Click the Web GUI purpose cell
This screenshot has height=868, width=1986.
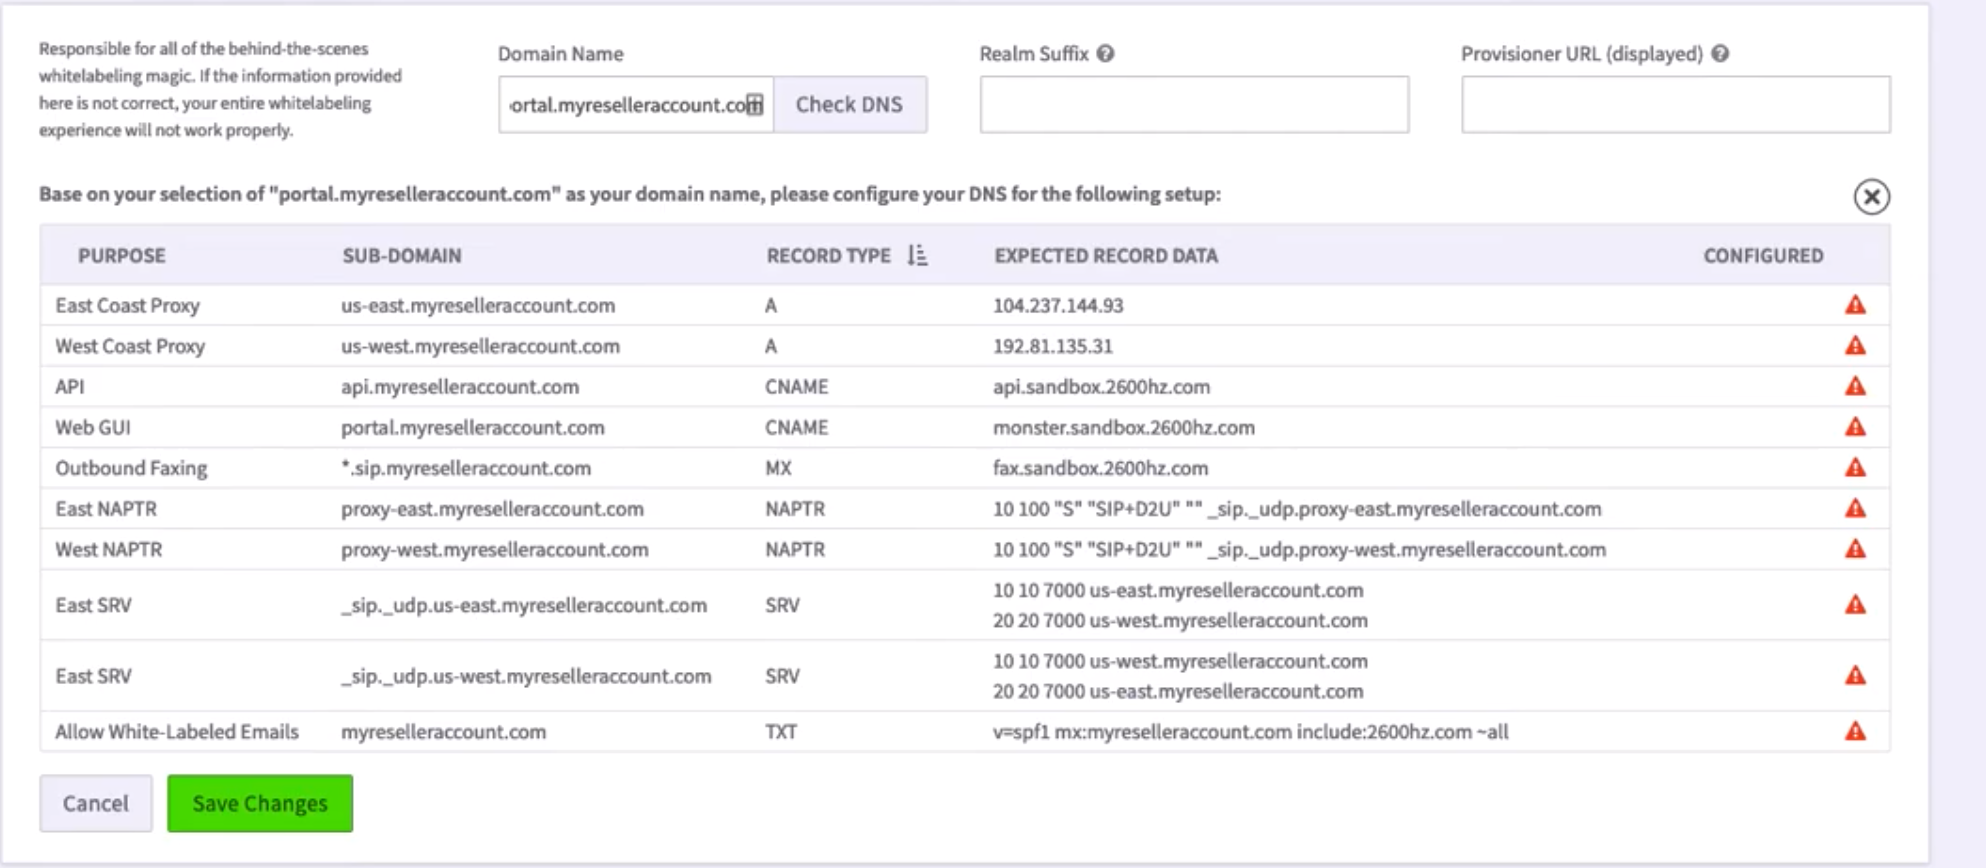pos(93,427)
